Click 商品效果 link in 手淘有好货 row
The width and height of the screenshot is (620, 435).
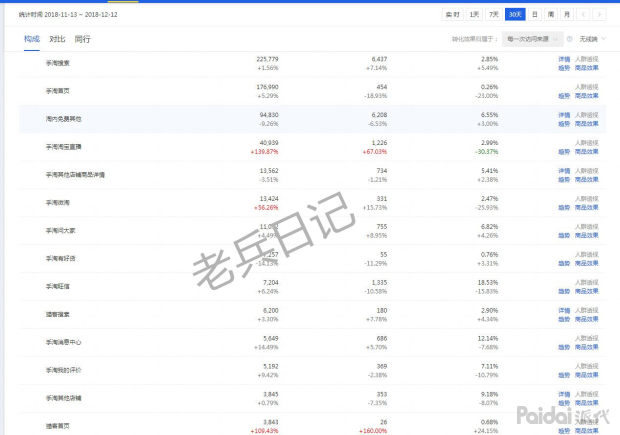586,263
